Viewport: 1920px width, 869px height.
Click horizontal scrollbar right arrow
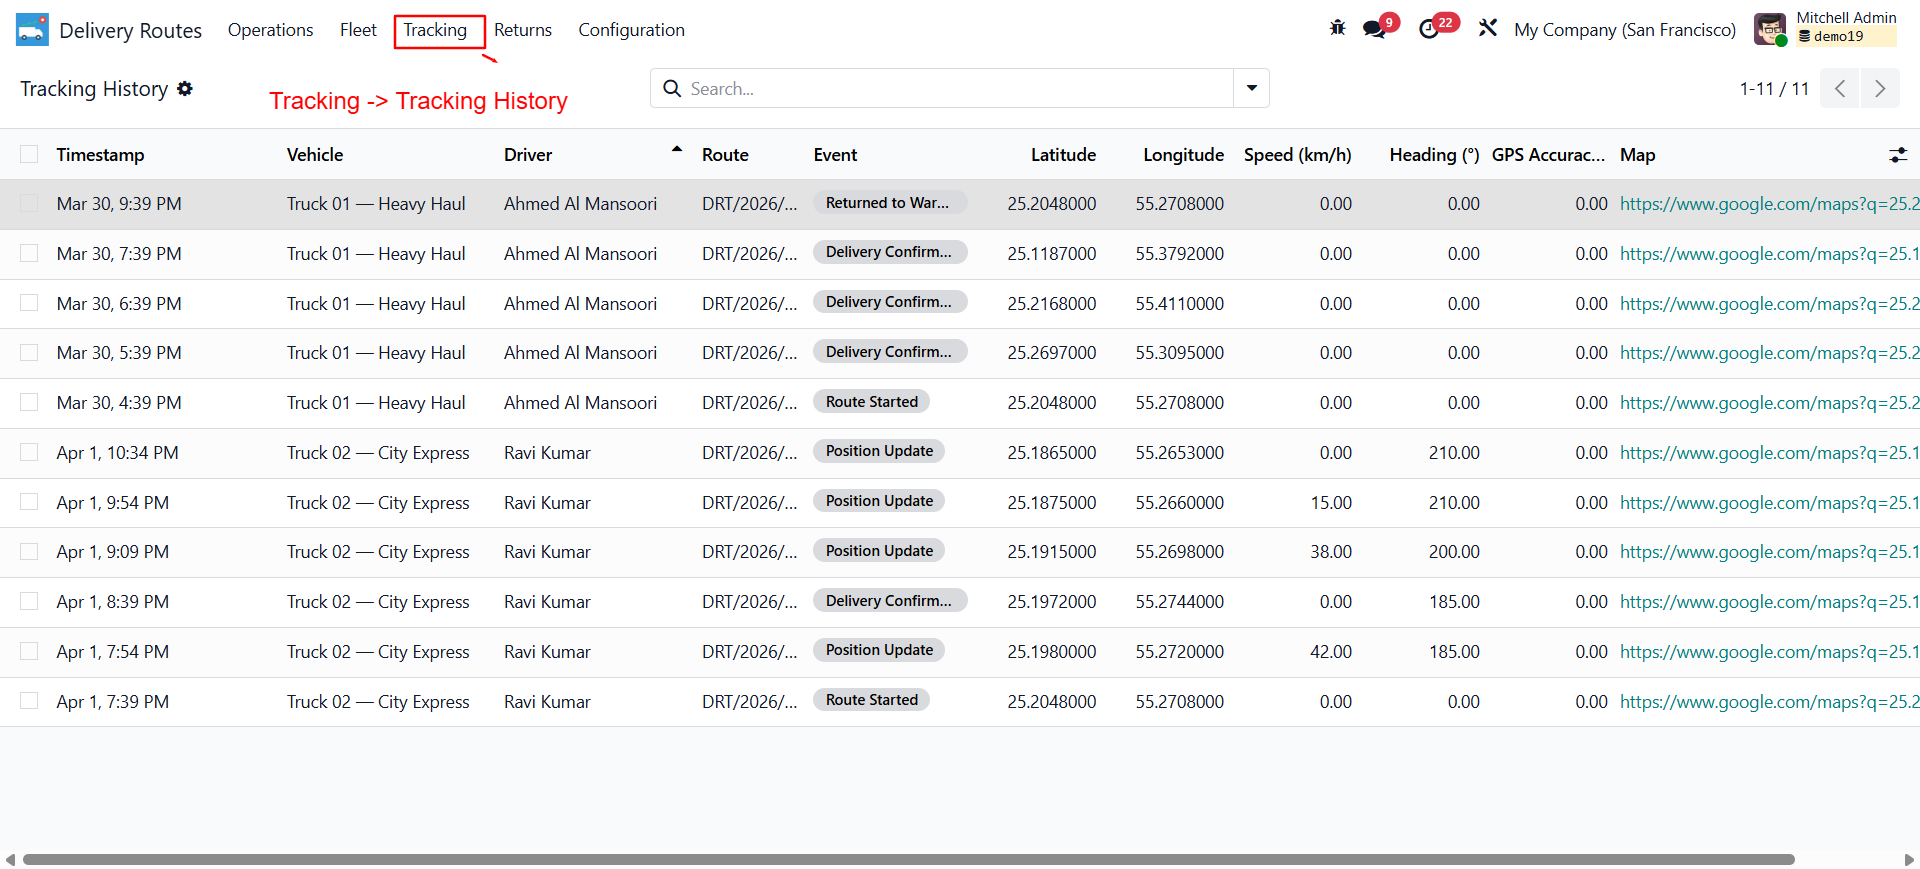pyautogui.click(x=1909, y=859)
